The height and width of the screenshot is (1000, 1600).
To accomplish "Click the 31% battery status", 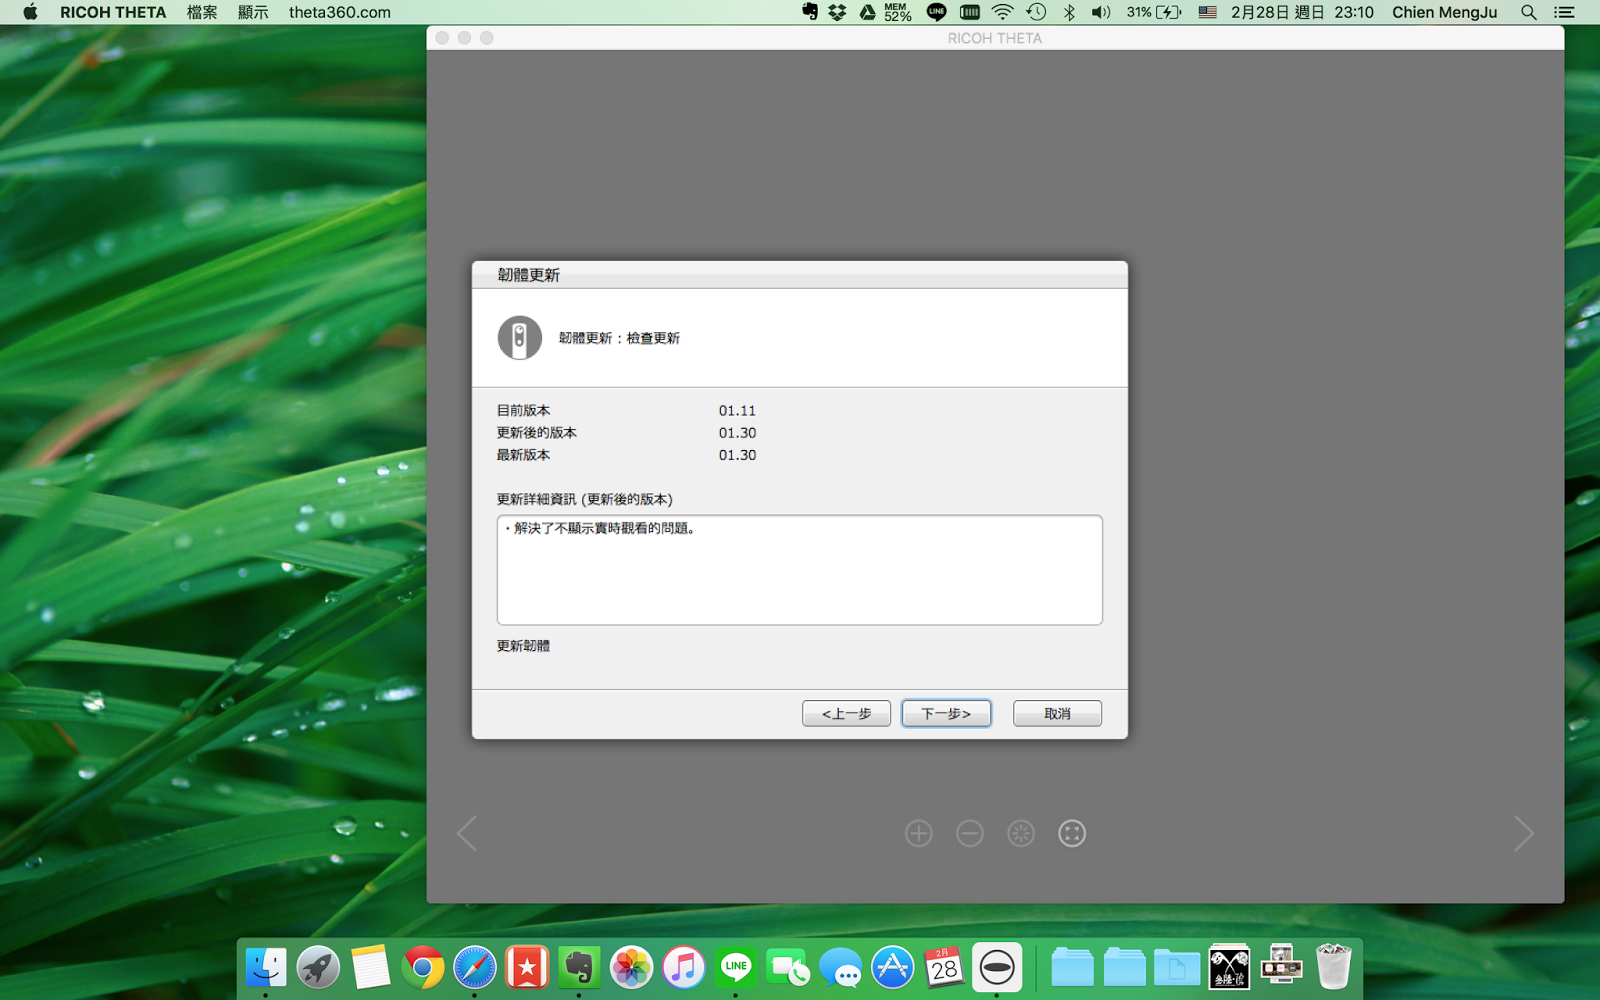I will click(1154, 12).
